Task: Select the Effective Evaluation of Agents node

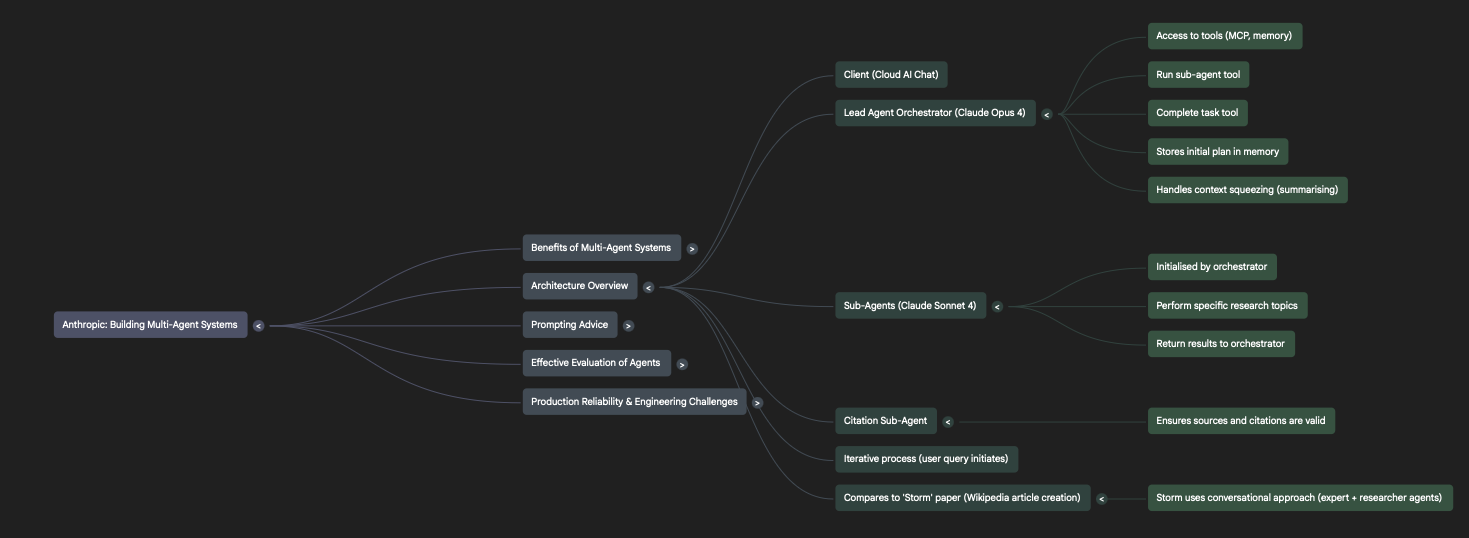Action: (596, 363)
